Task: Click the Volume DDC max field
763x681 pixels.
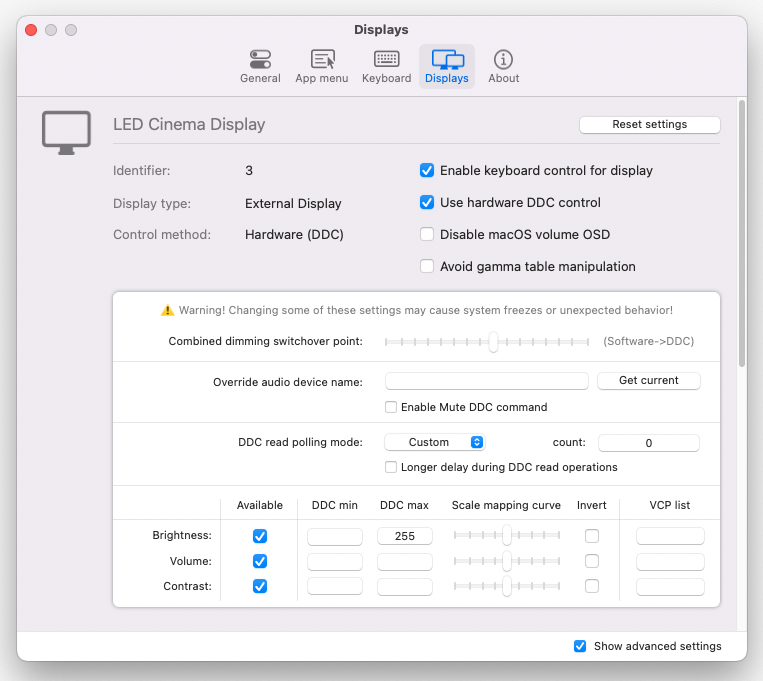Action: coord(405,562)
